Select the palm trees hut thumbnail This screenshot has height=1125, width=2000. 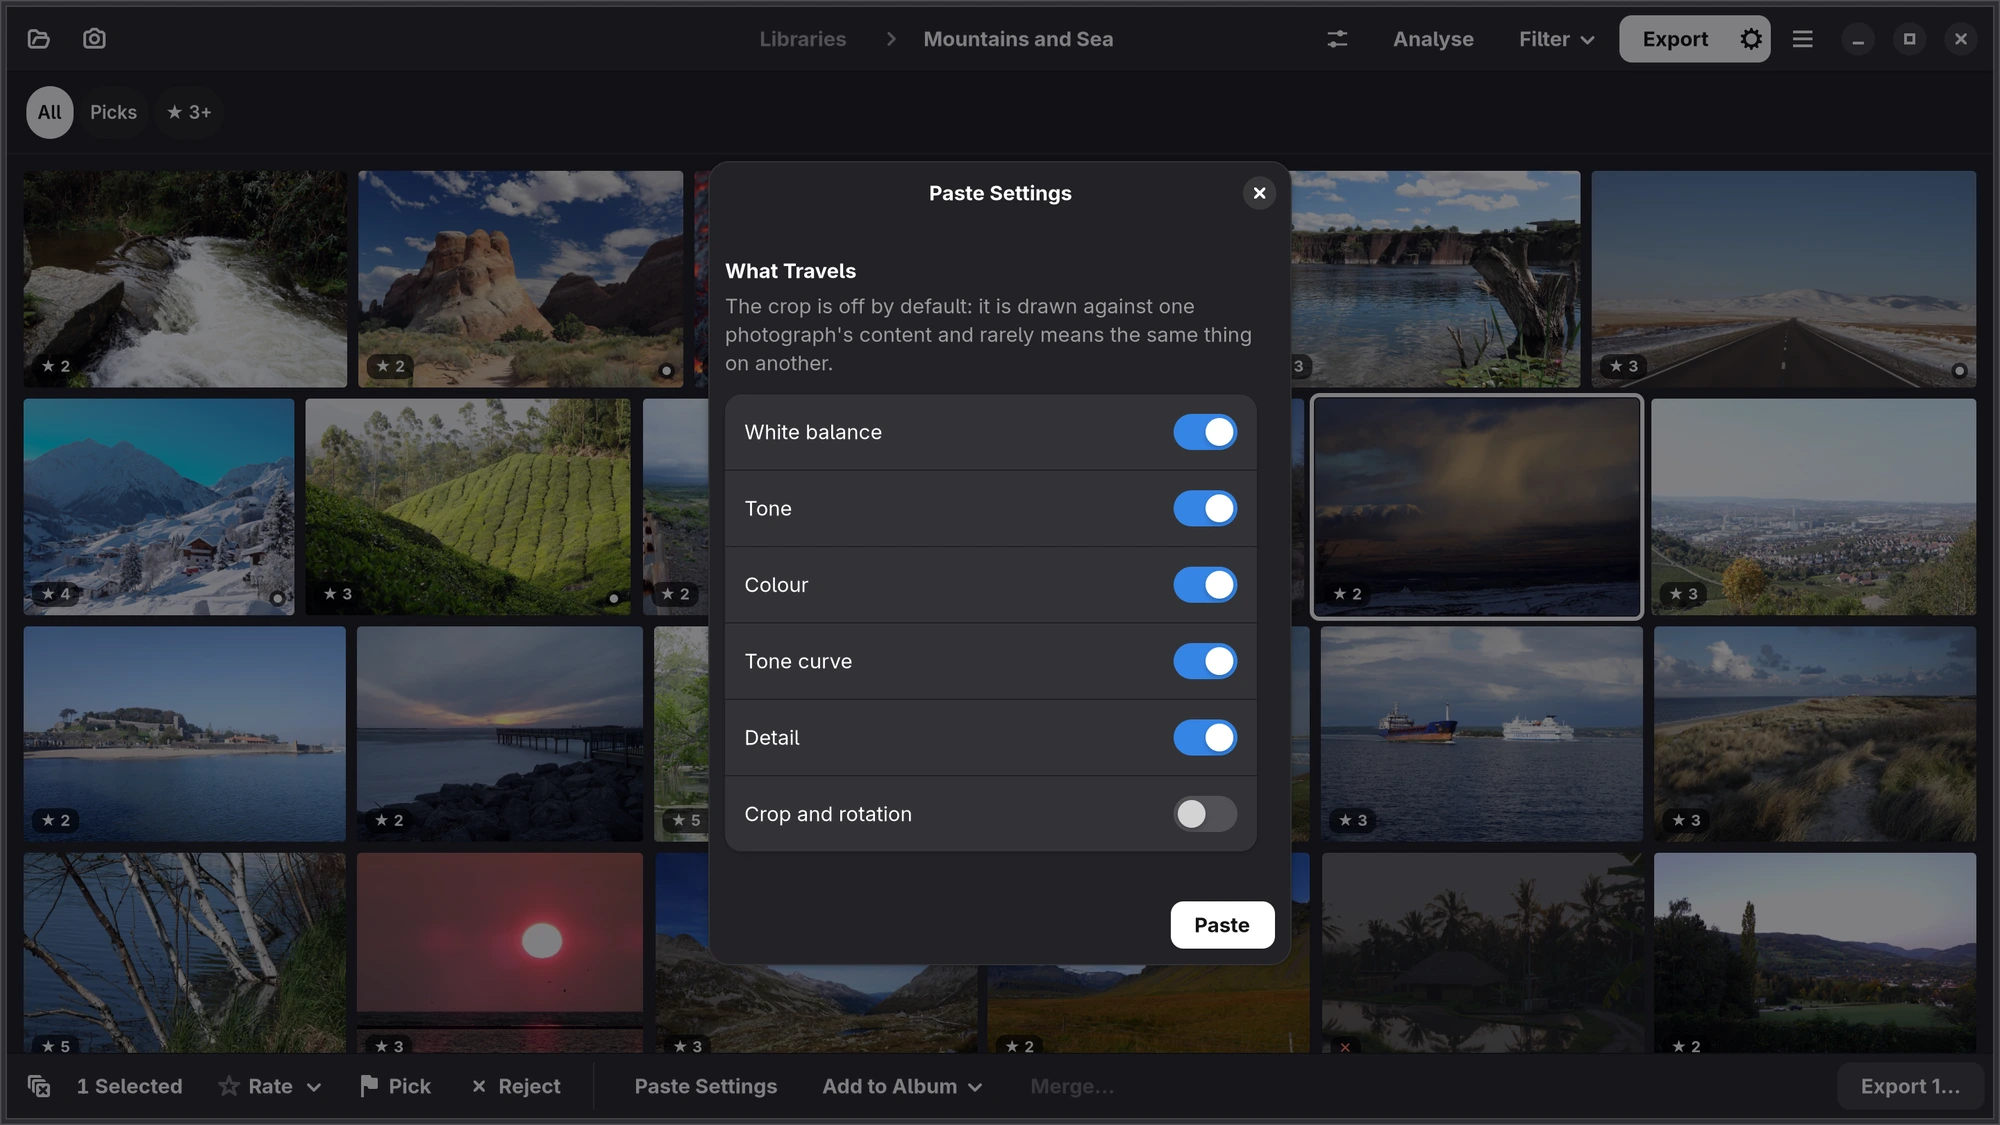[x=1482, y=950]
